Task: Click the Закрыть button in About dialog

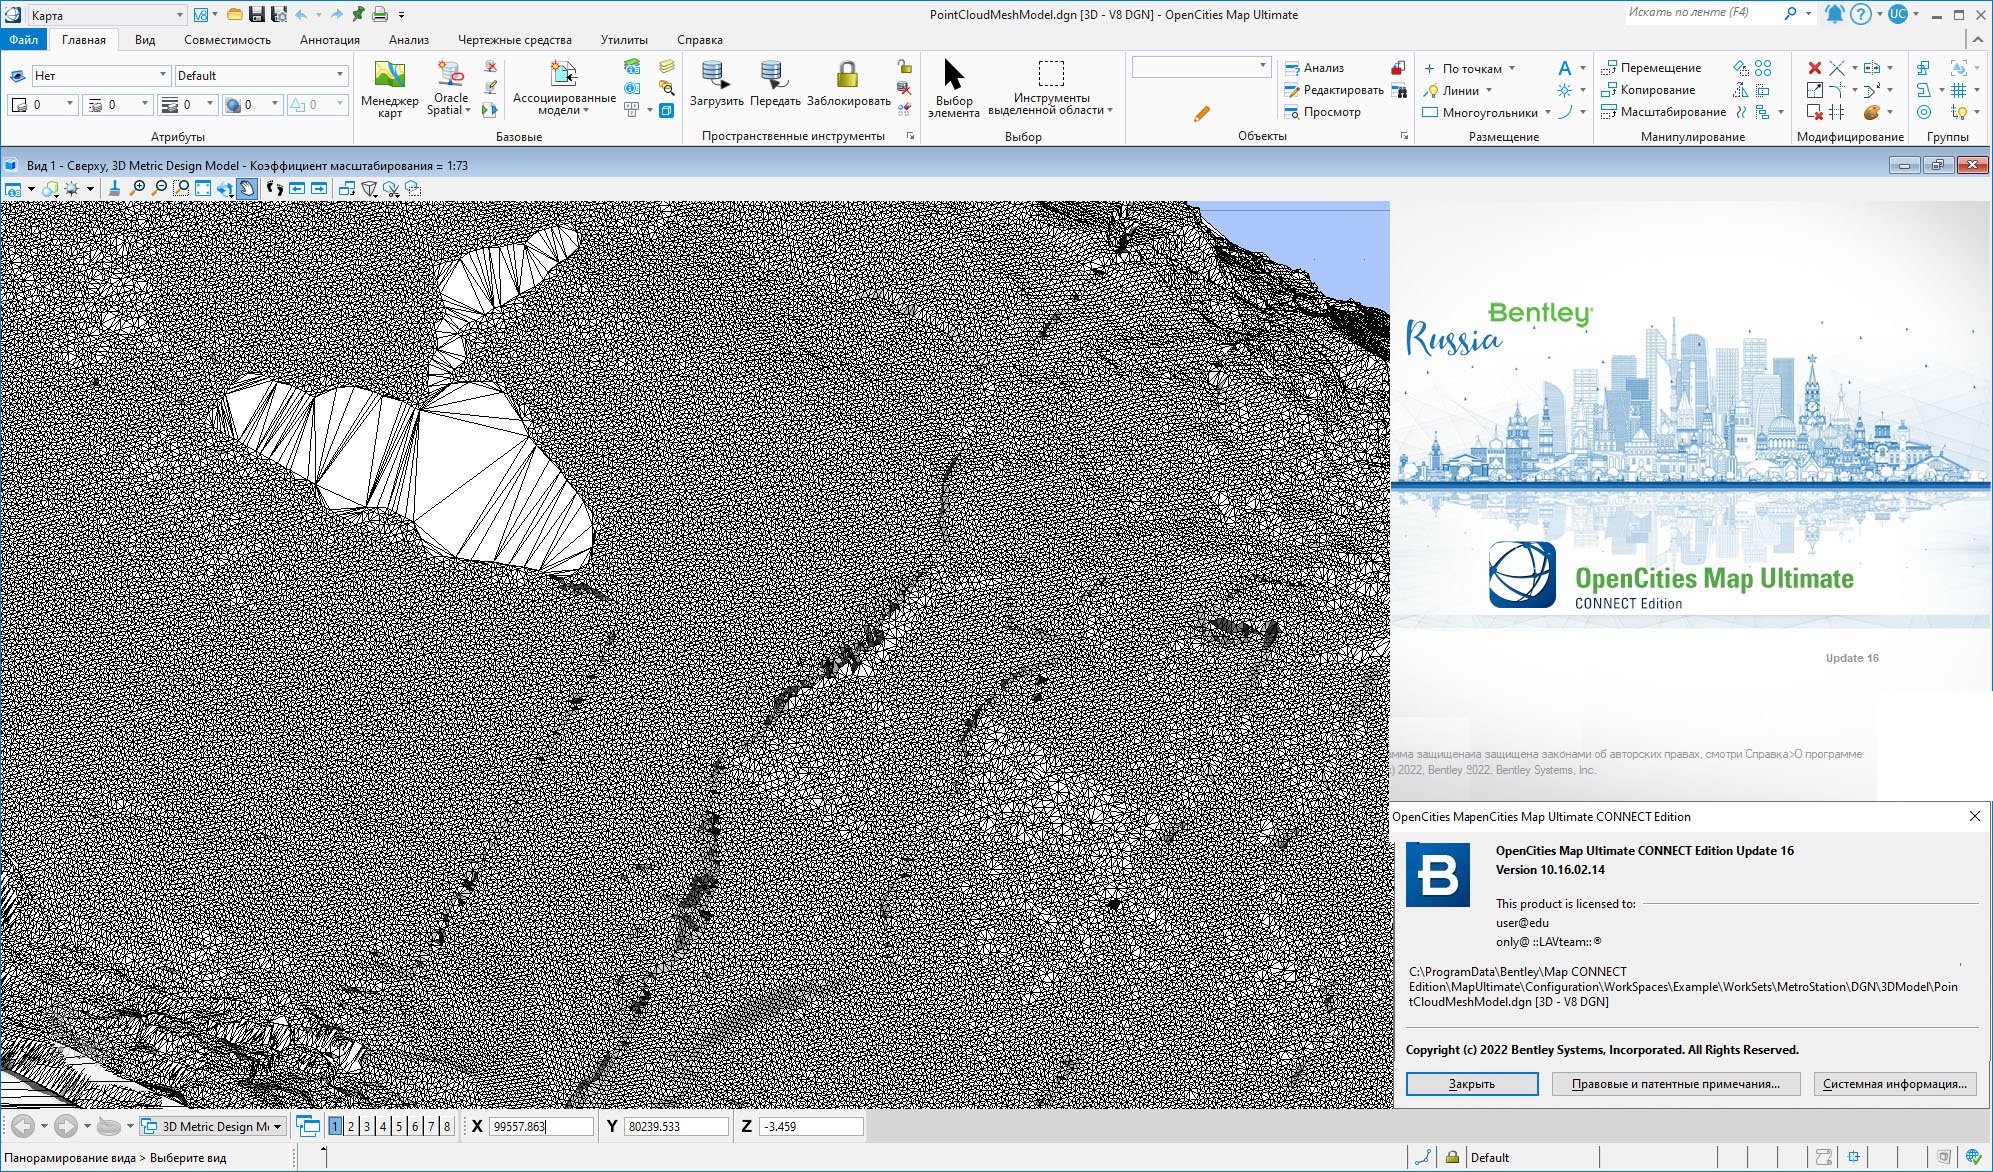Action: tap(1471, 1084)
